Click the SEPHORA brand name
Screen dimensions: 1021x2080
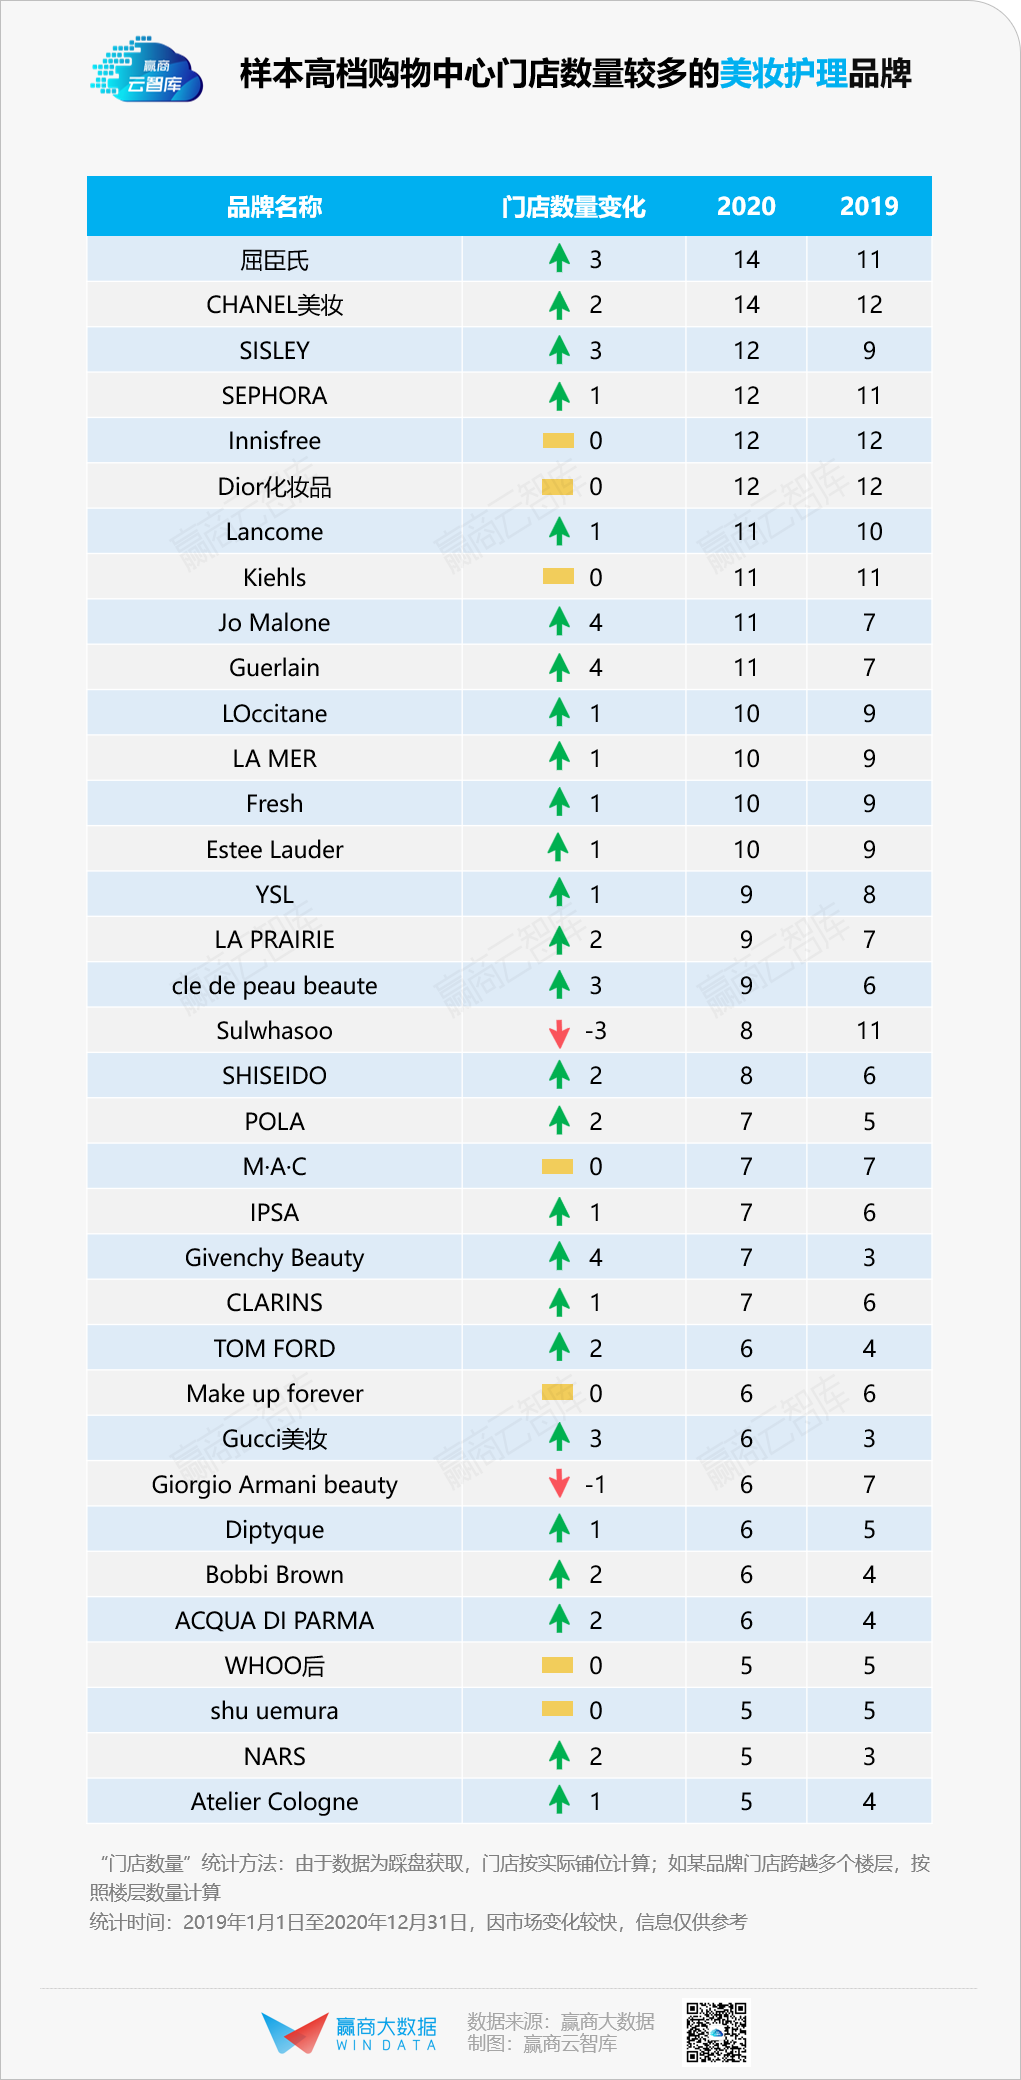click(x=274, y=396)
